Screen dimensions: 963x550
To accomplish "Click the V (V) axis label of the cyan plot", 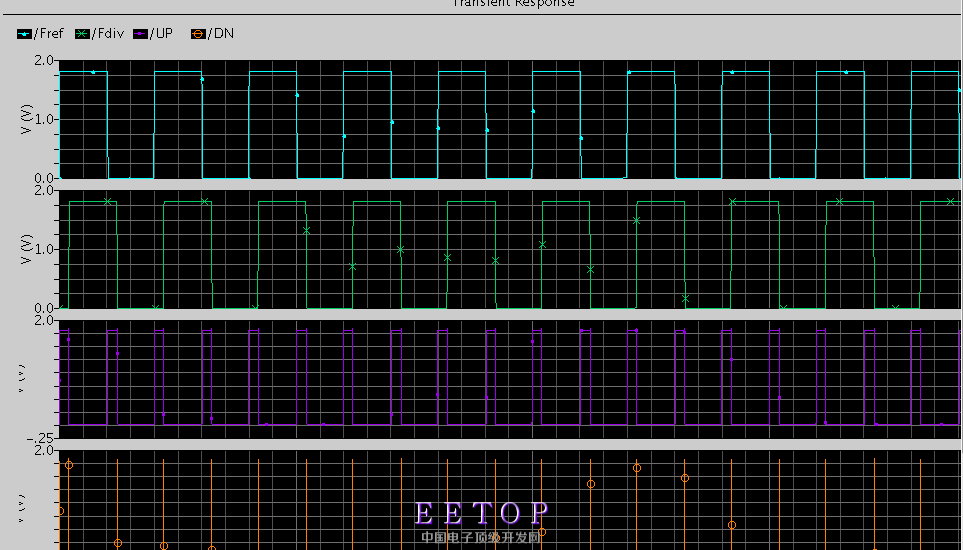I will tap(26, 120).
